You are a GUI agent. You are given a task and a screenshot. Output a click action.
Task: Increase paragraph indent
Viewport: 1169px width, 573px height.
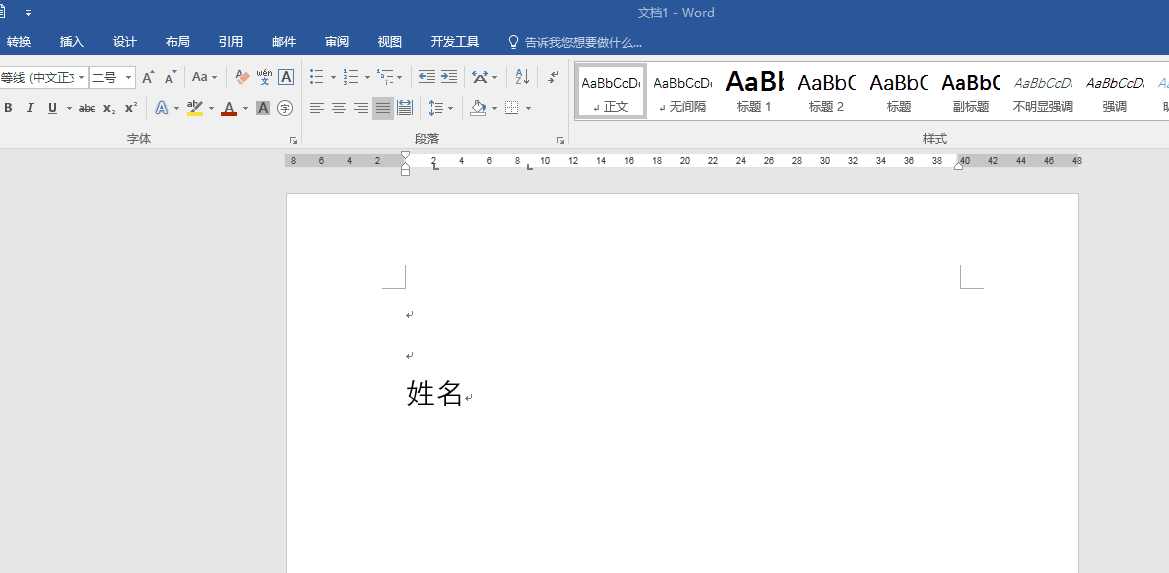click(x=448, y=77)
